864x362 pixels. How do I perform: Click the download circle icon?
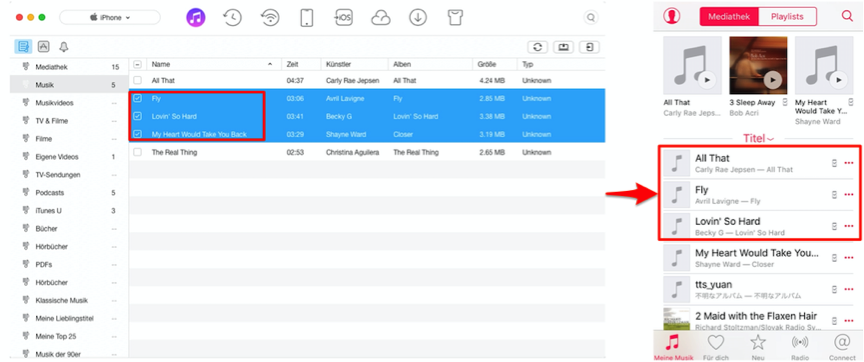(418, 18)
